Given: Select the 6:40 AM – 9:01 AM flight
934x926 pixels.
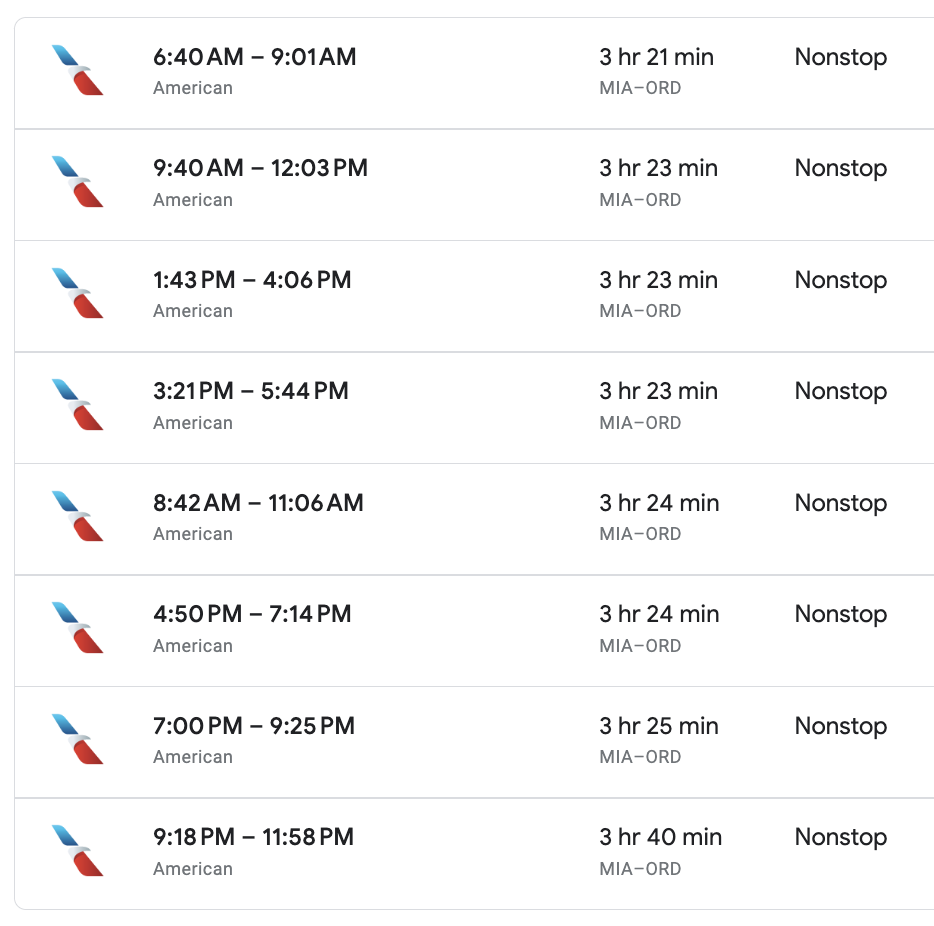Looking at the screenshot, I should (474, 73).
